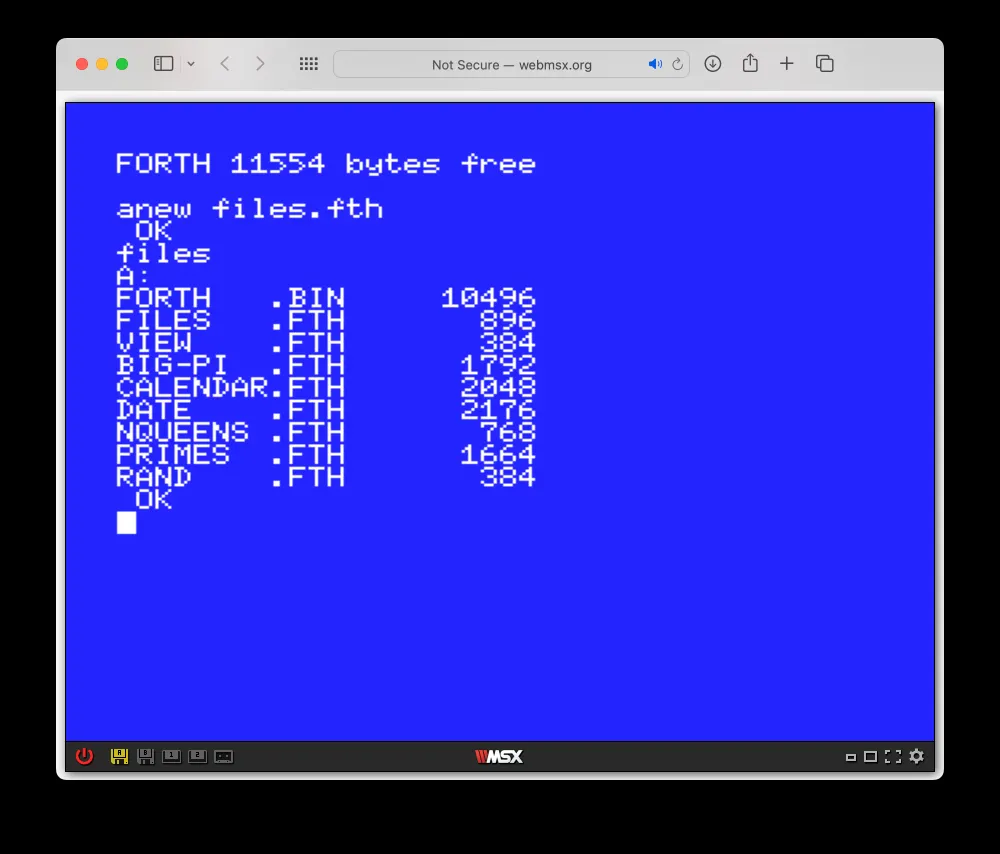Increase emulator screen size with larger box
The height and width of the screenshot is (854, 1000).
(870, 757)
